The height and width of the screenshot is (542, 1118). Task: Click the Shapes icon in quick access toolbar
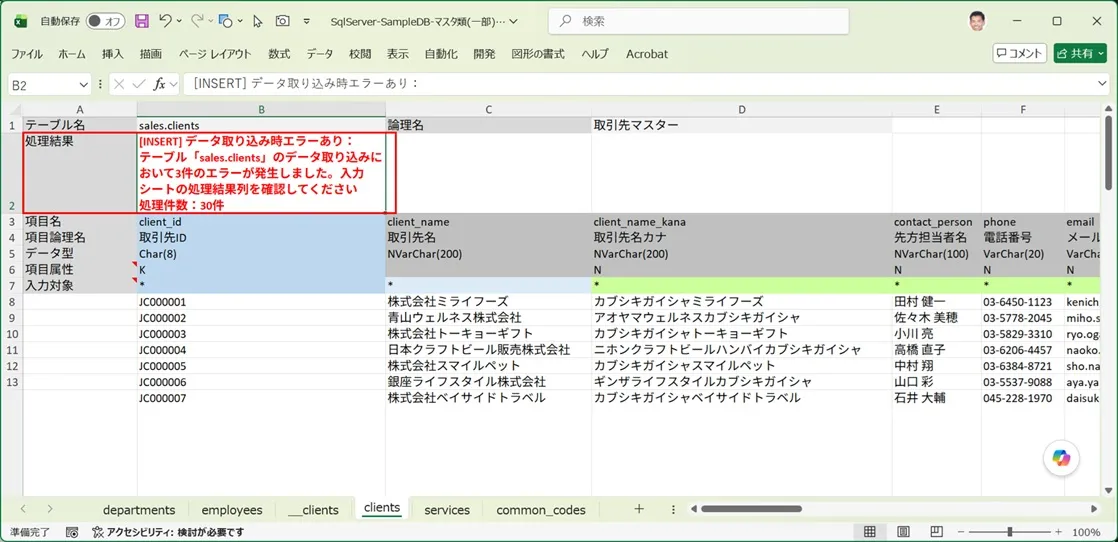(x=226, y=21)
